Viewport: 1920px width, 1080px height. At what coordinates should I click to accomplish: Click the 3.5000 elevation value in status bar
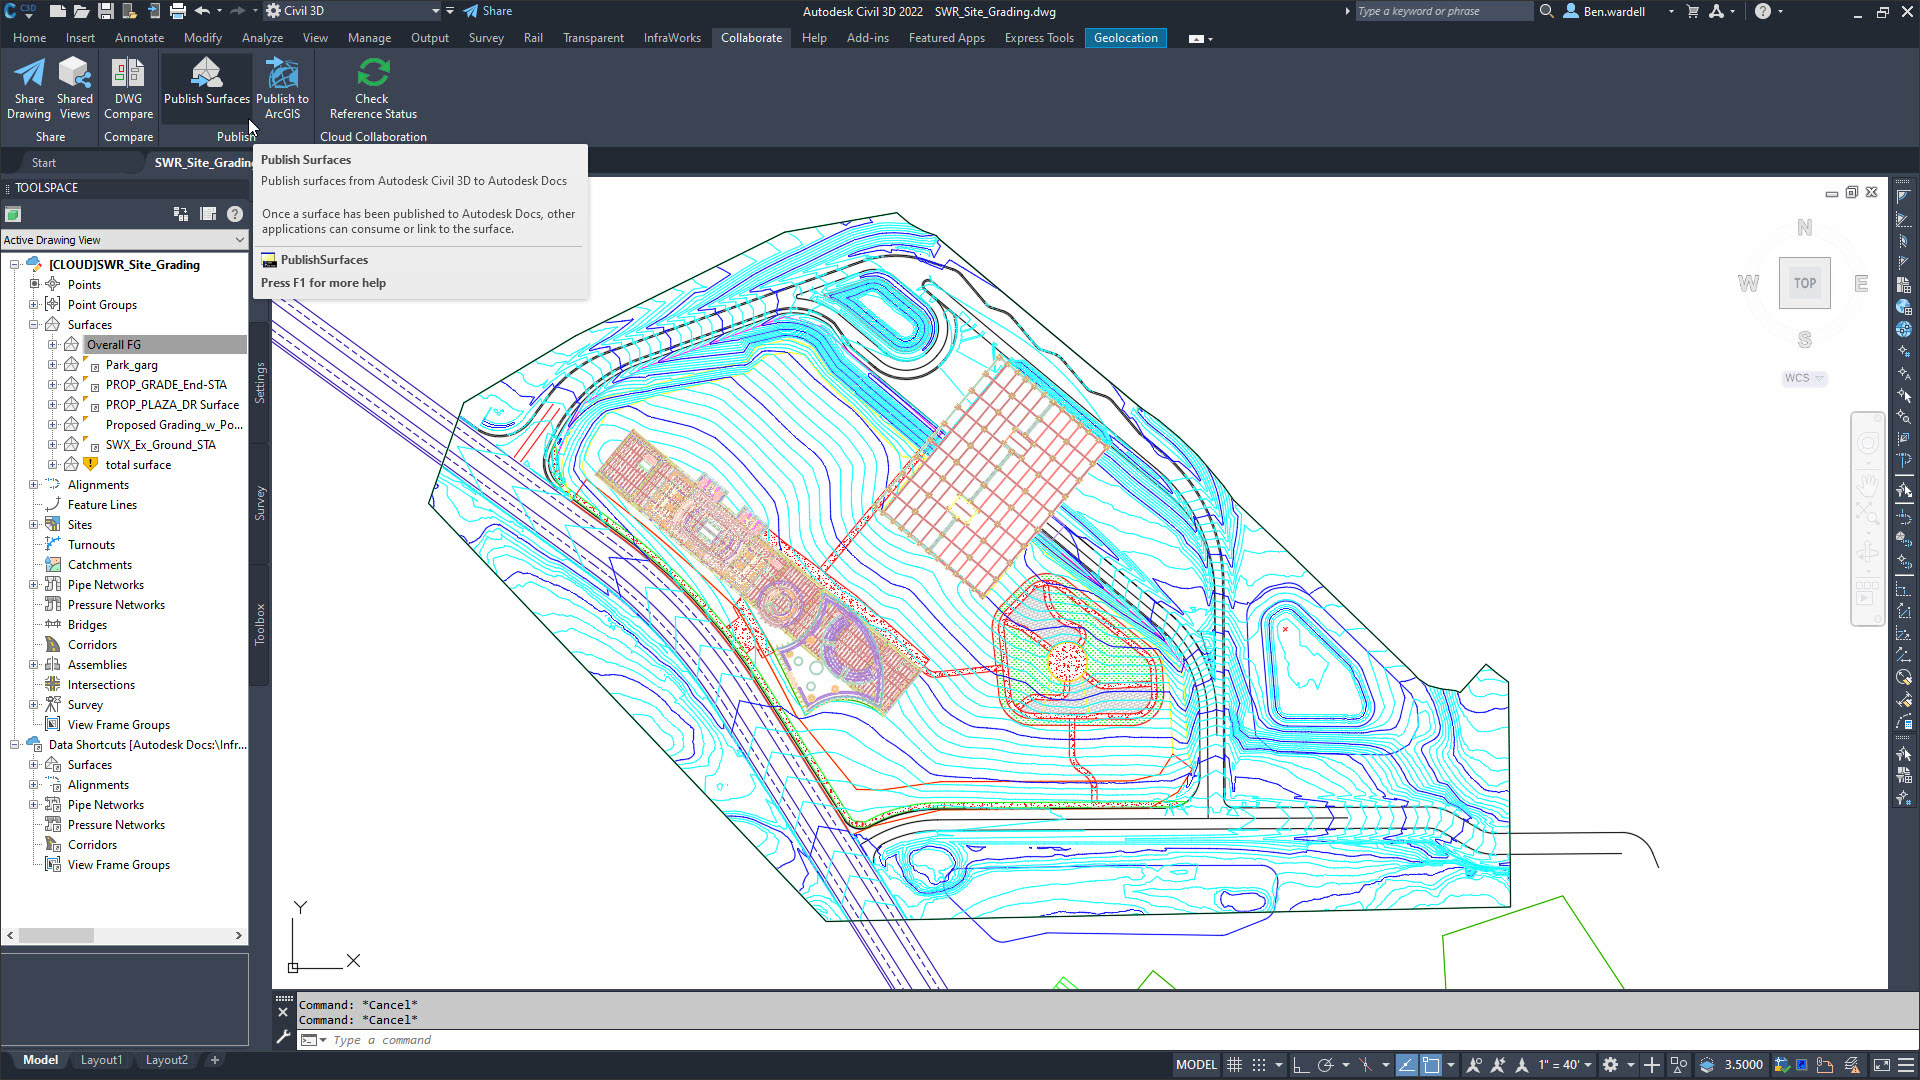[x=1743, y=1065]
